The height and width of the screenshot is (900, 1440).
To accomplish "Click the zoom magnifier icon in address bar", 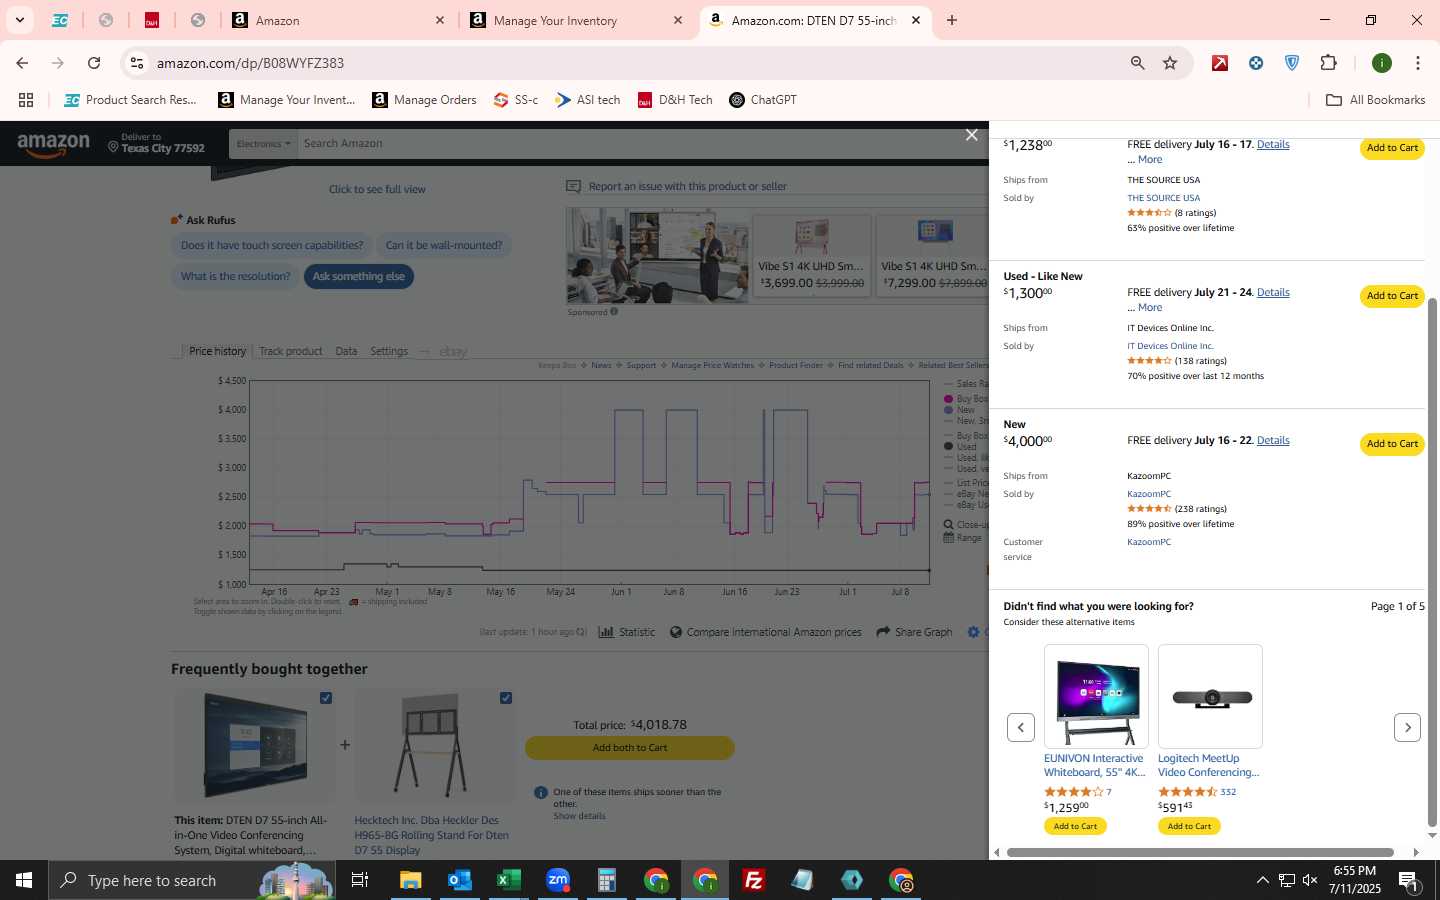I will (1137, 63).
